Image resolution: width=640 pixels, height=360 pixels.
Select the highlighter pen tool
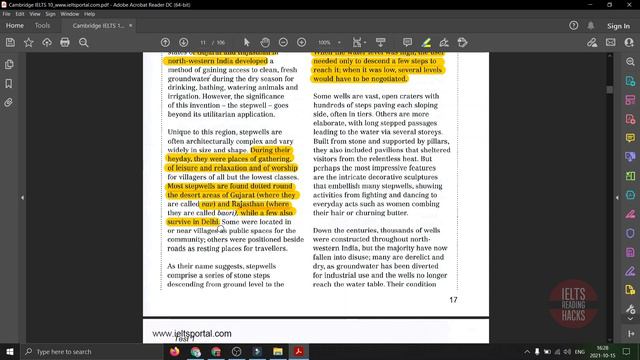click(426, 42)
